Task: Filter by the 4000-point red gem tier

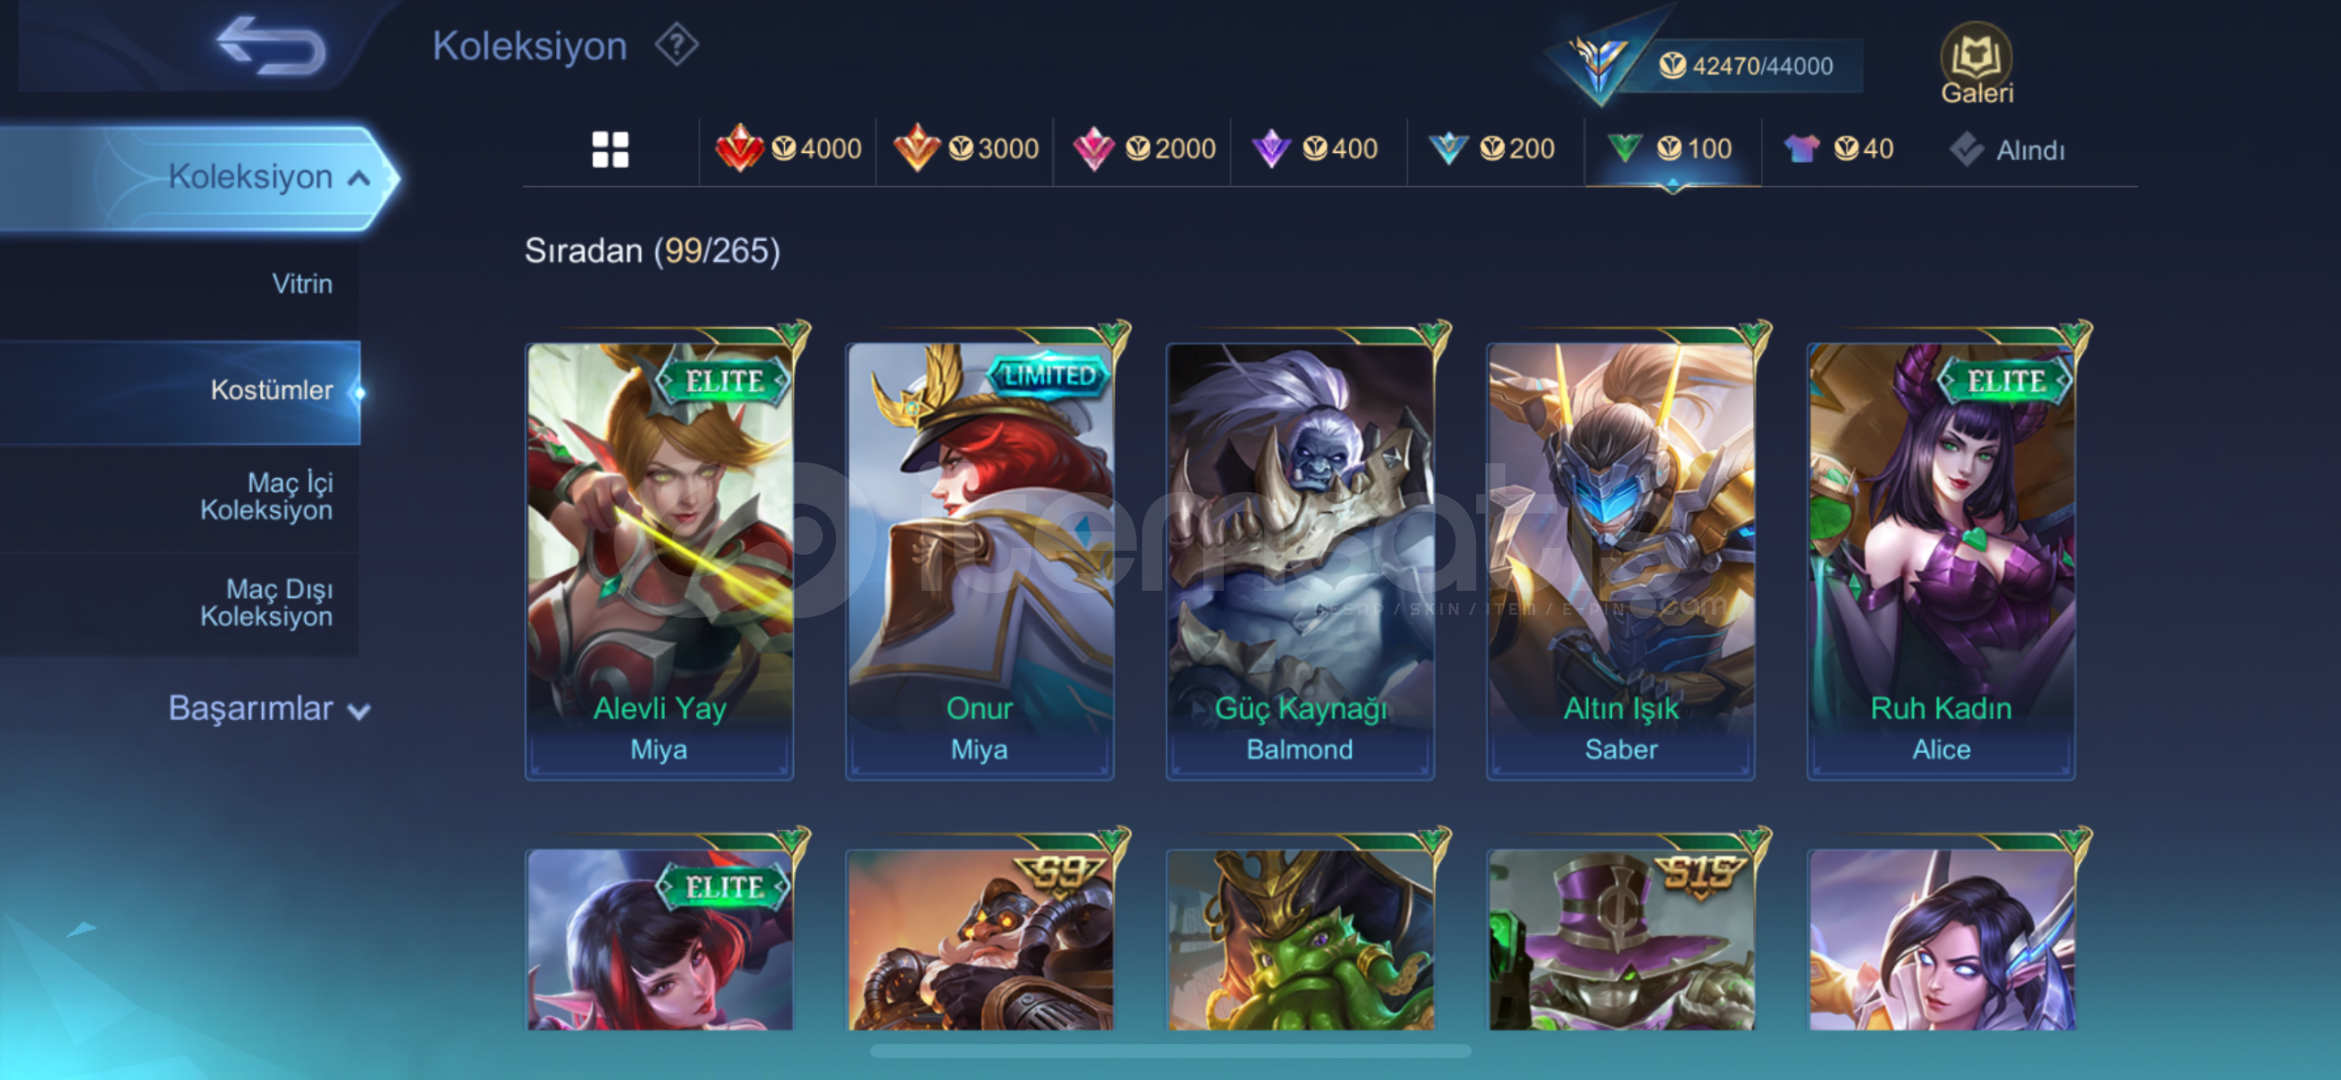Action: coord(788,149)
